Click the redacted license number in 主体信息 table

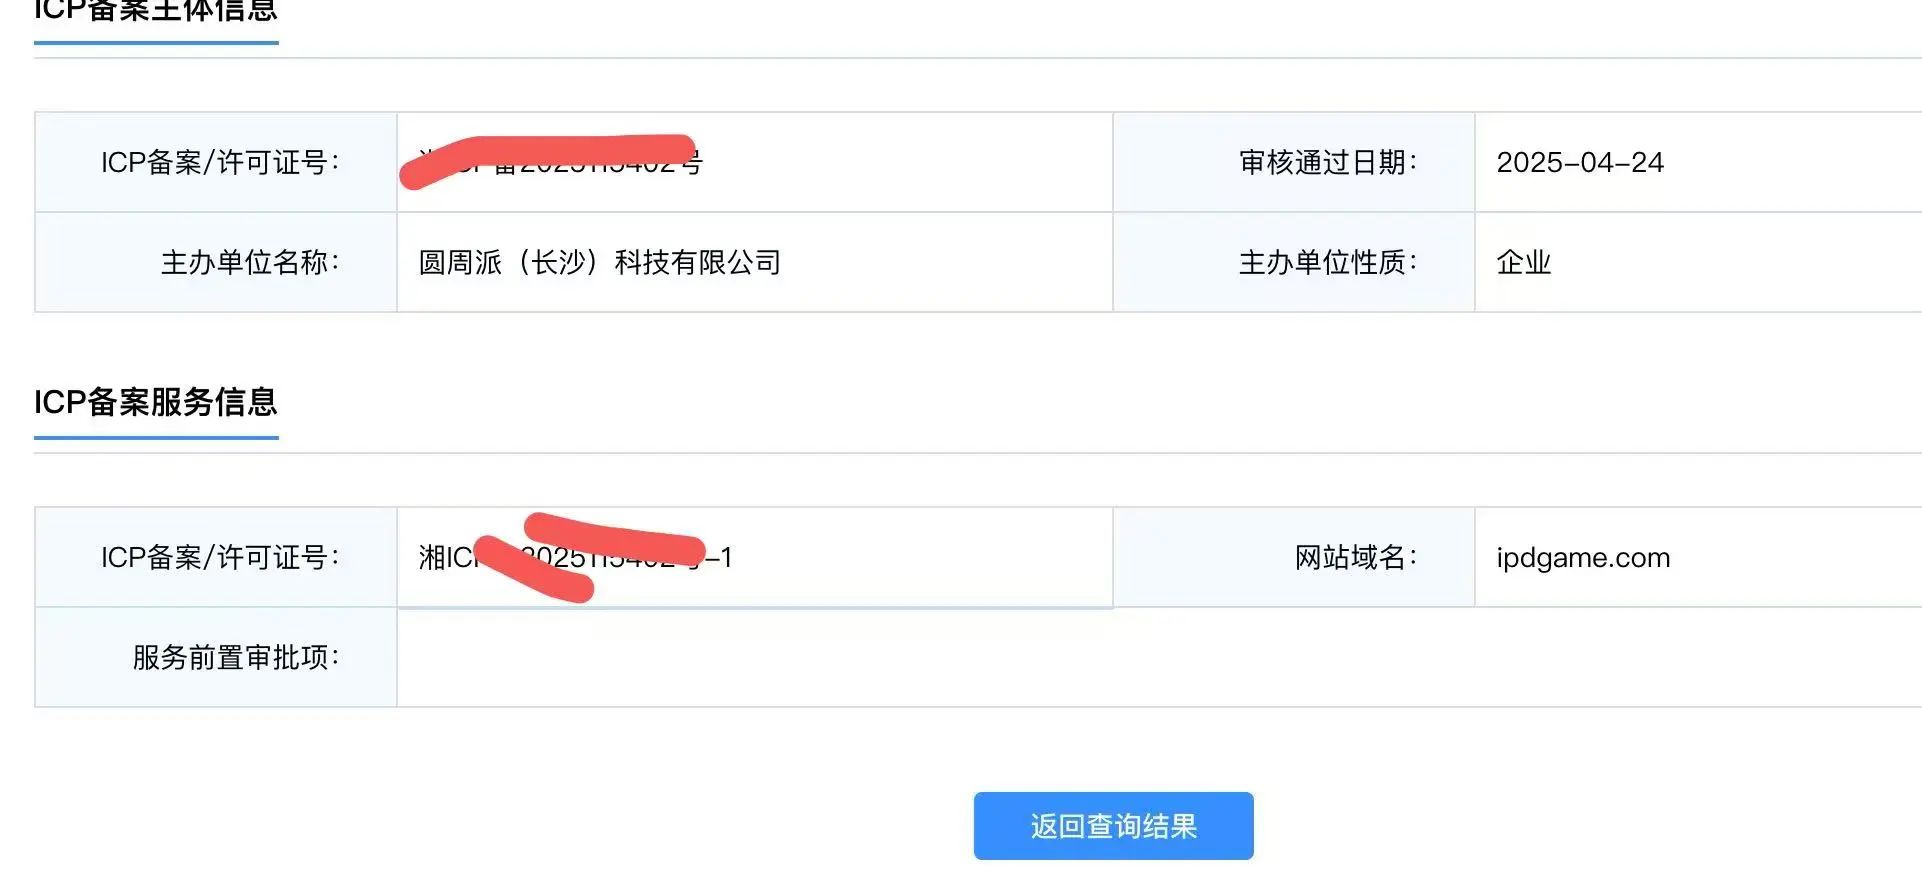point(560,162)
